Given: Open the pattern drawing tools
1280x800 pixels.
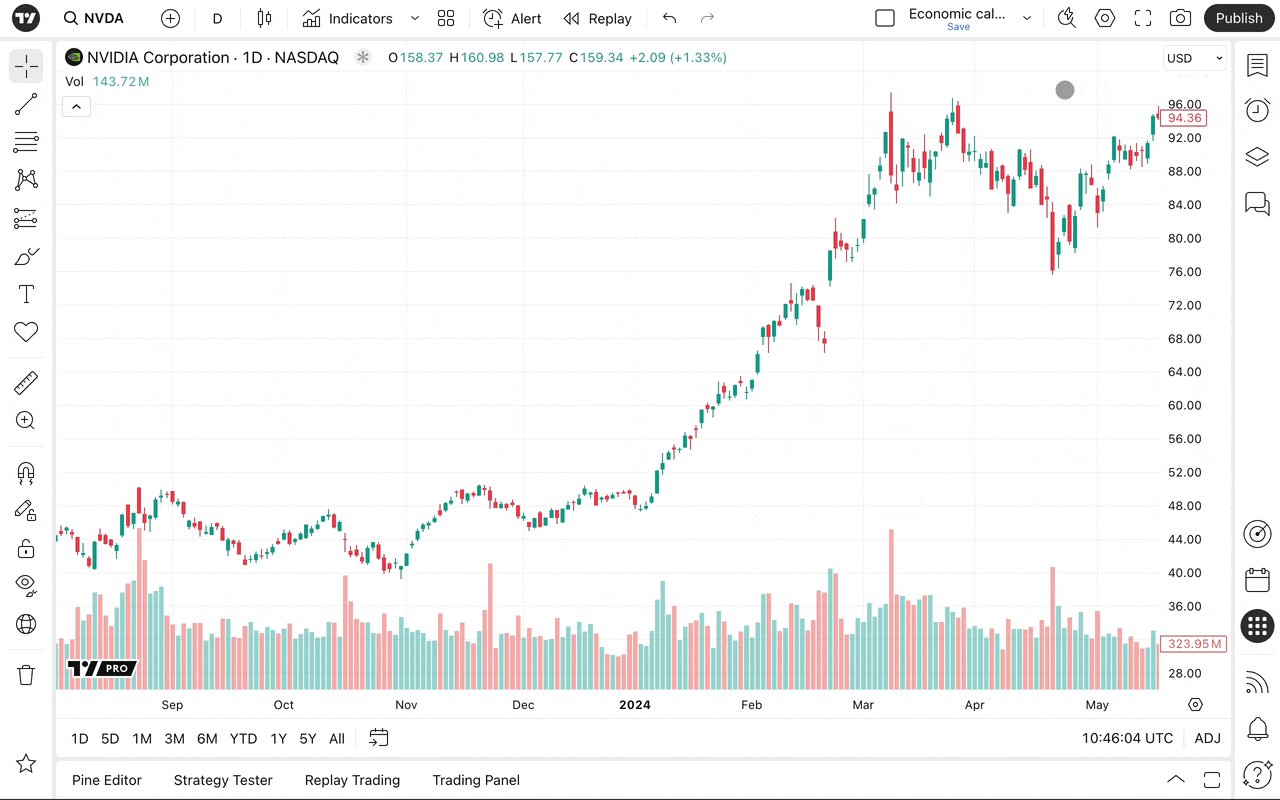Looking at the screenshot, I should 26,180.
